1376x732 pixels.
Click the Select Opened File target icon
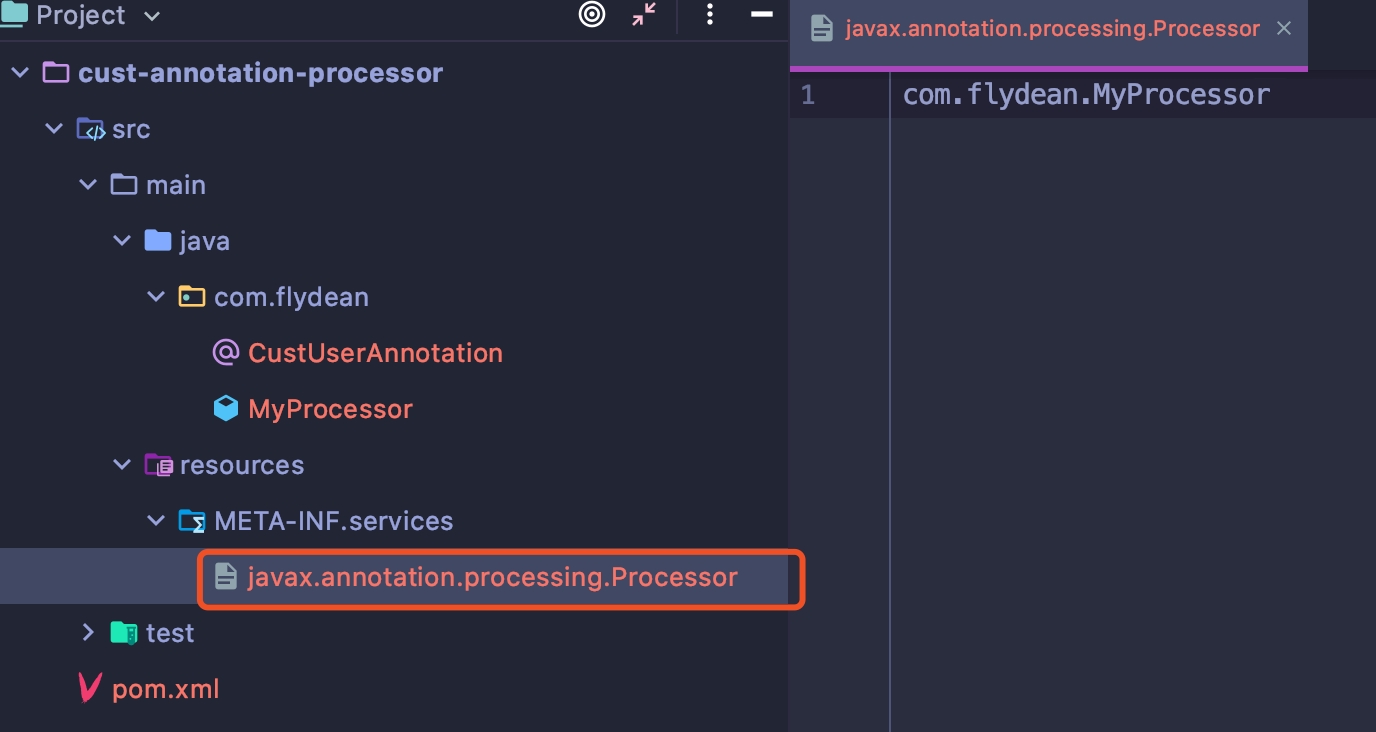tap(592, 15)
